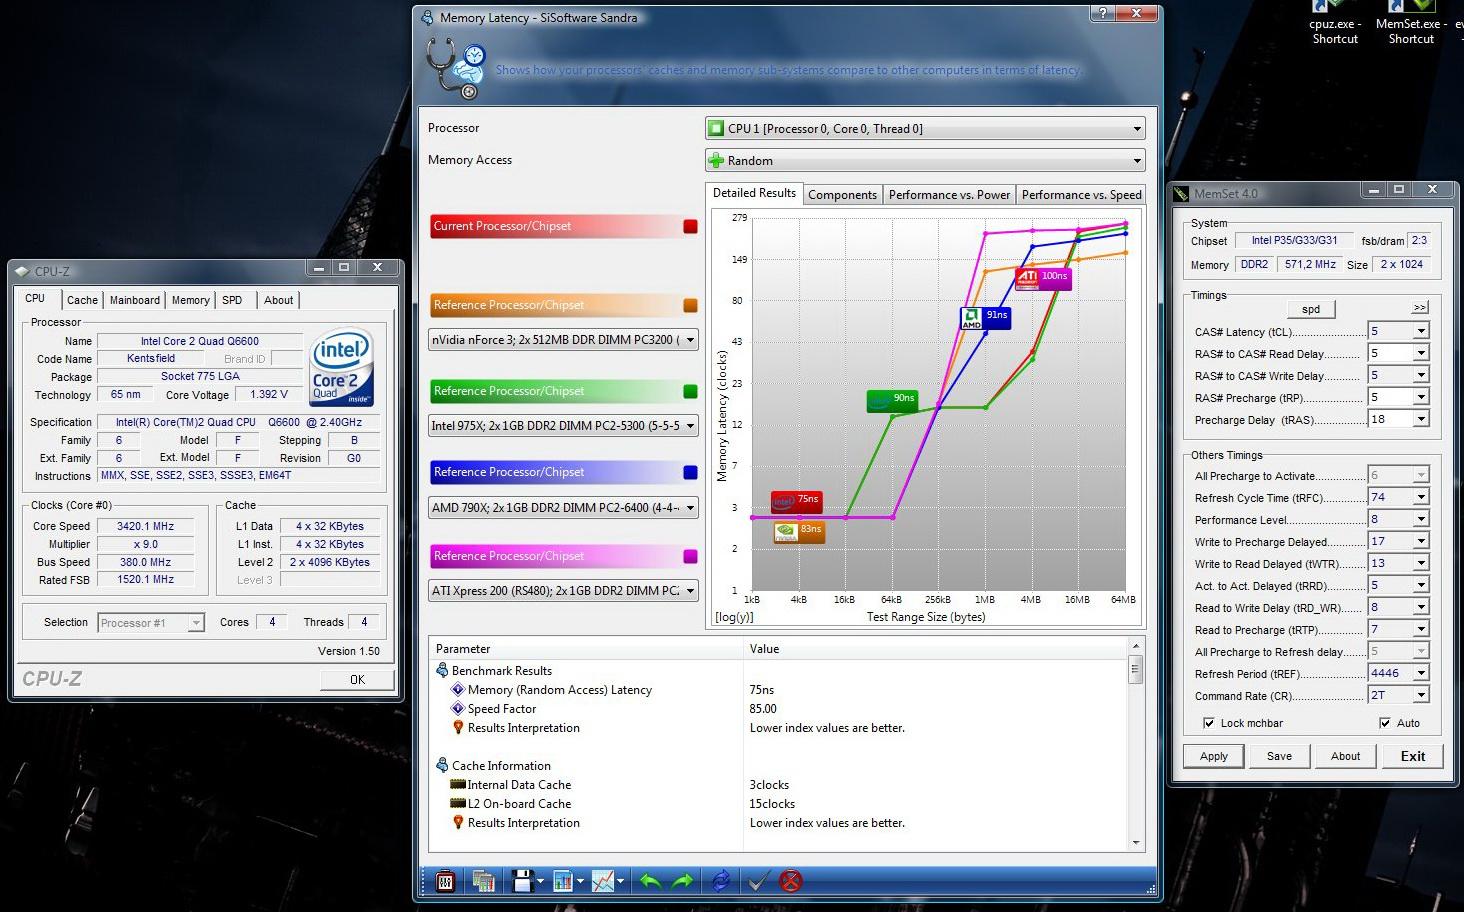Viewport: 1464px width, 912px height.
Task: Click the AMD 91ns marker on the chart
Action: tap(985, 318)
